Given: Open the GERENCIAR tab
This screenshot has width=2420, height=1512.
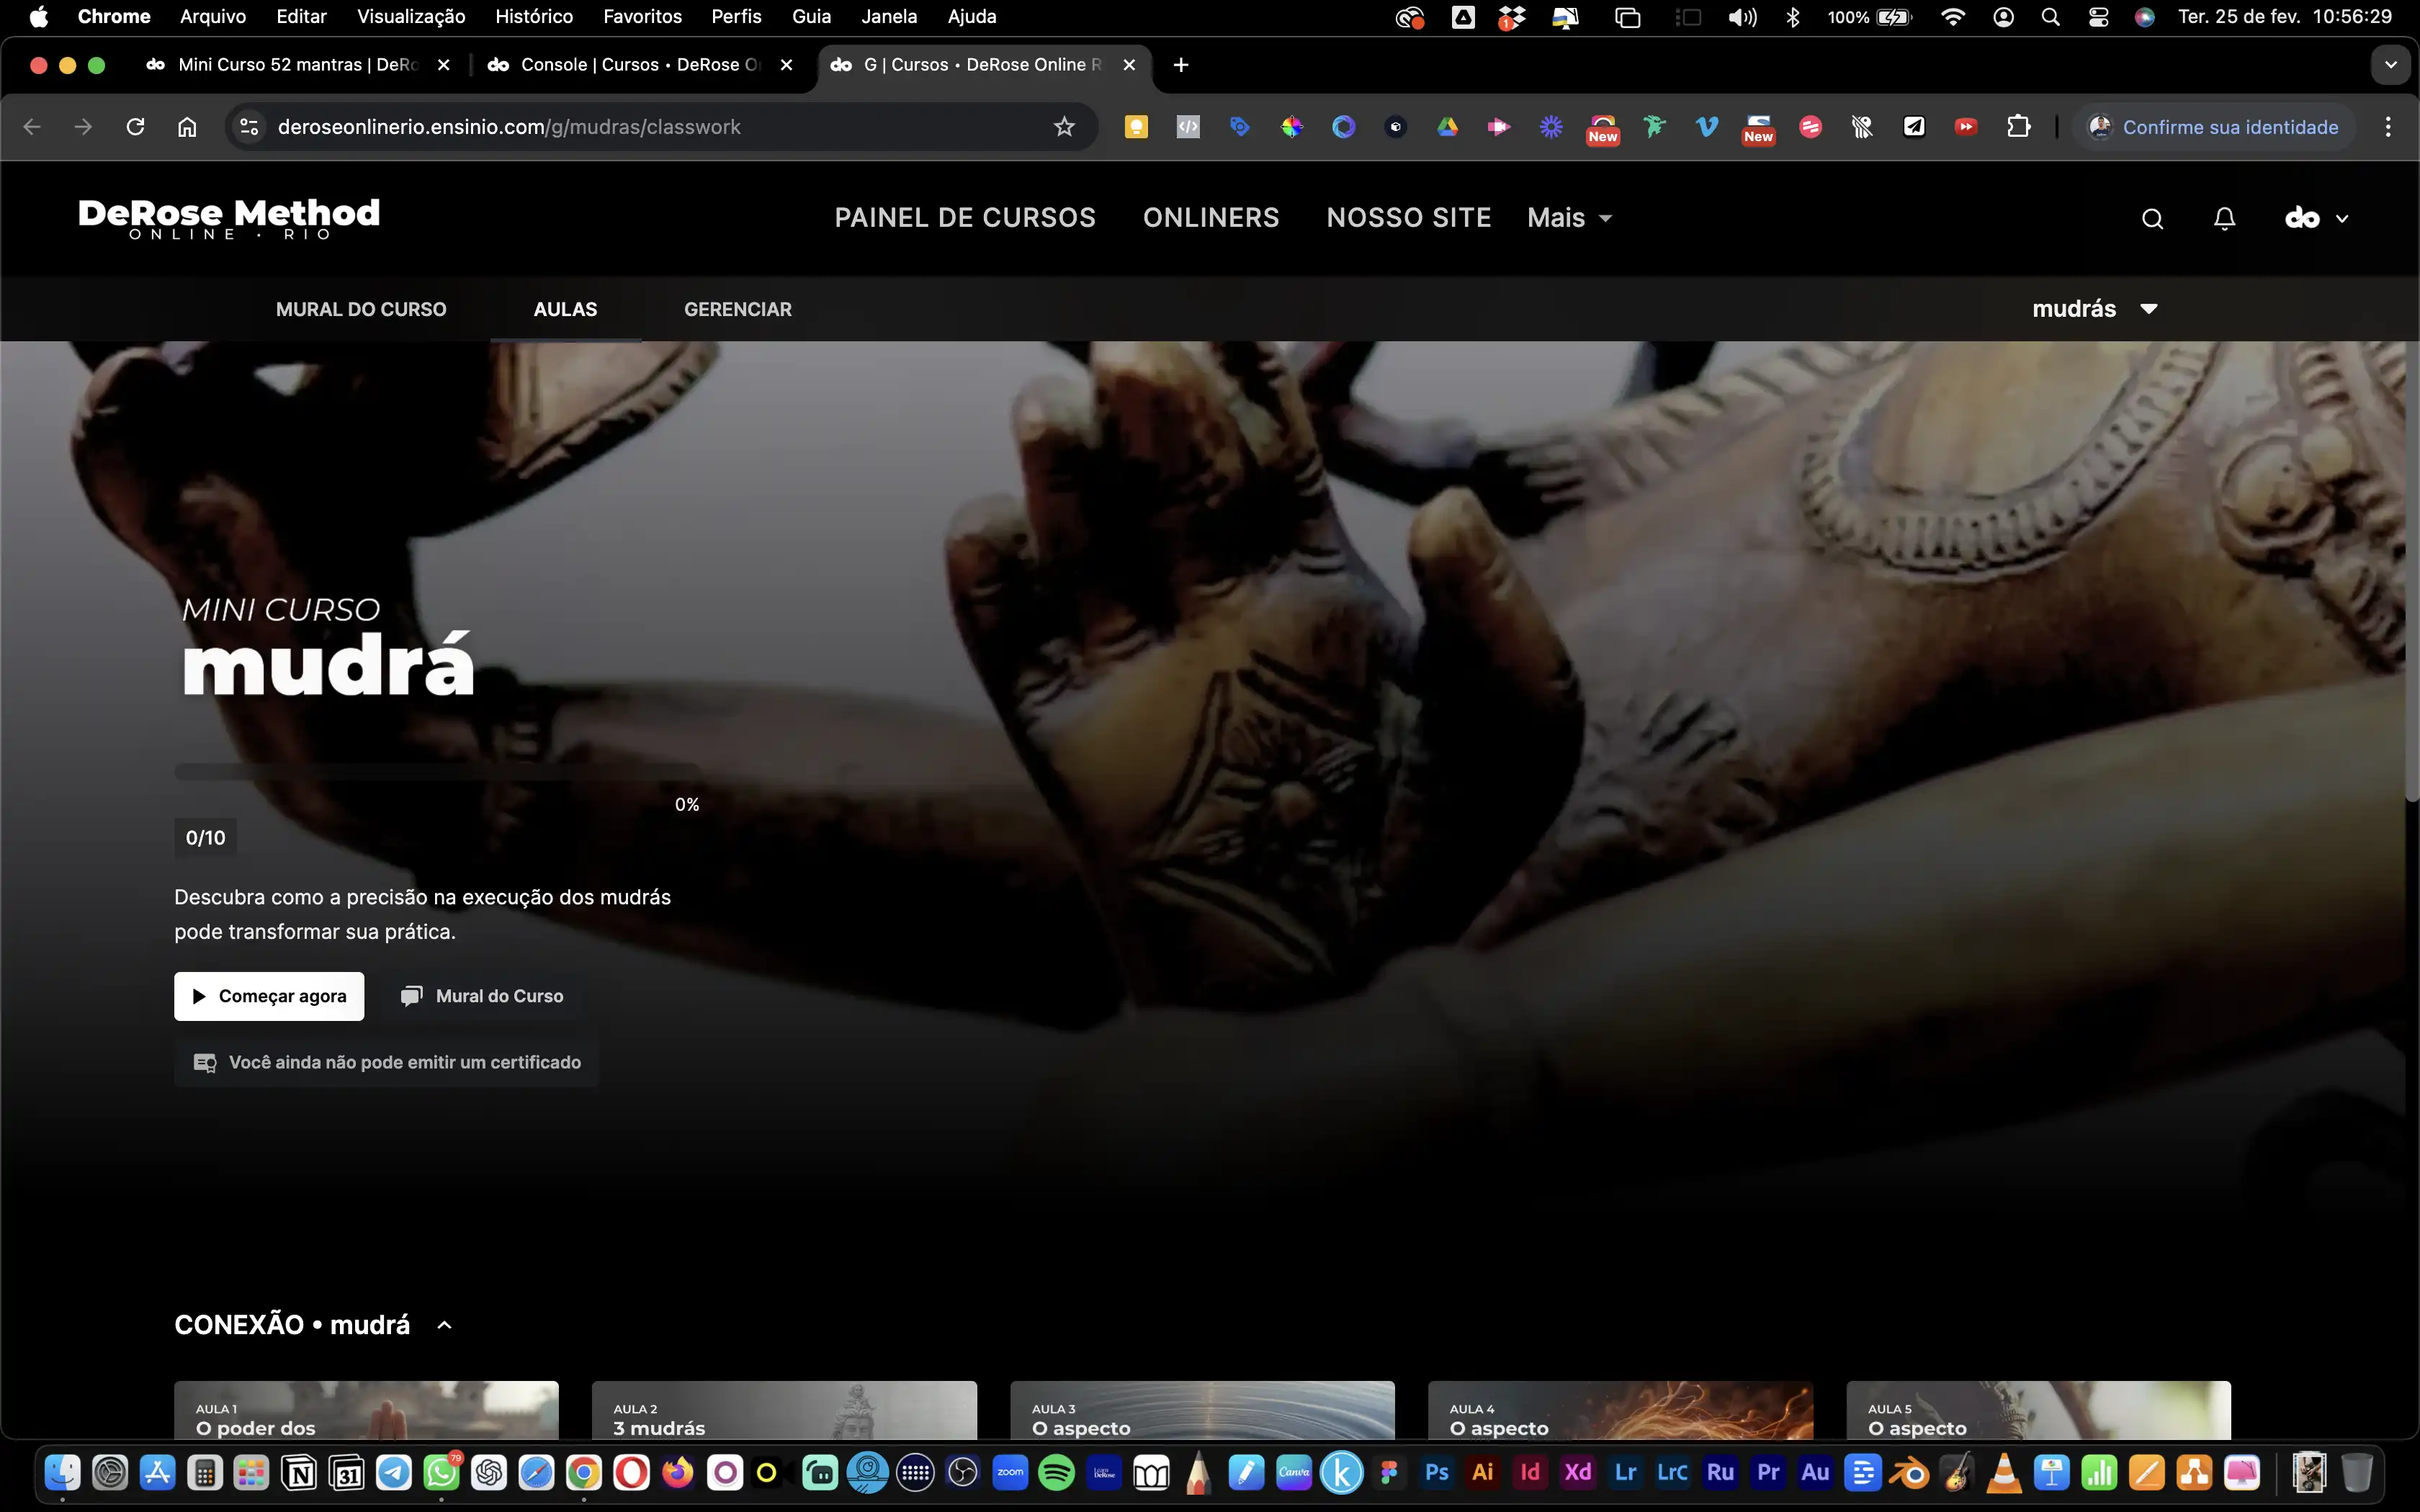Looking at the screenshot, I should pos(737,309).
